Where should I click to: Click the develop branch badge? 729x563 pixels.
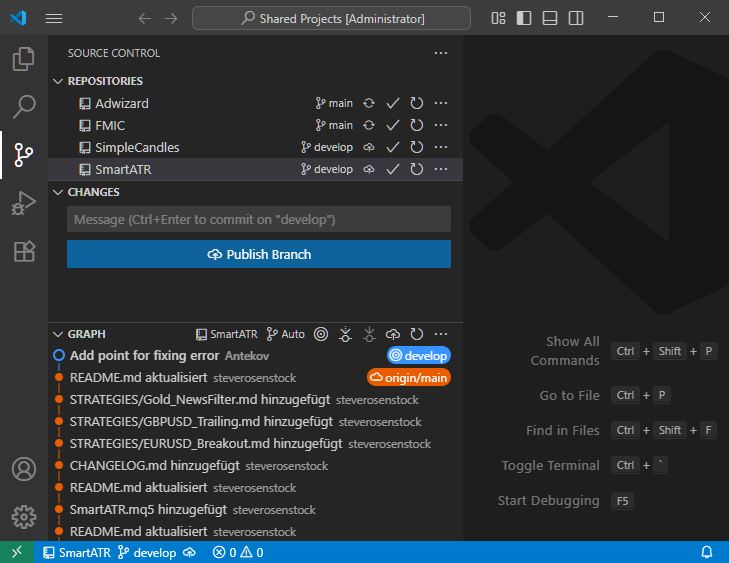pyautogui.click(x=419, y=356)
